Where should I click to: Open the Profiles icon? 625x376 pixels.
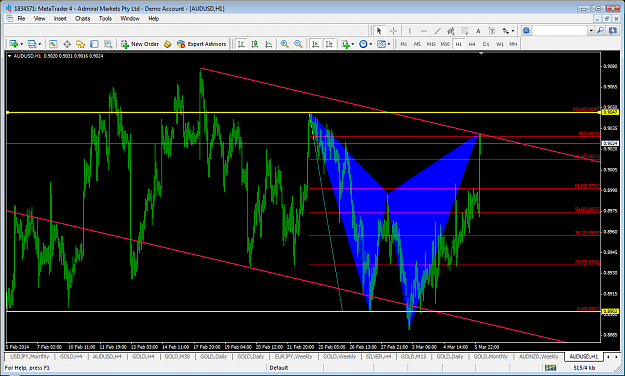31,44
